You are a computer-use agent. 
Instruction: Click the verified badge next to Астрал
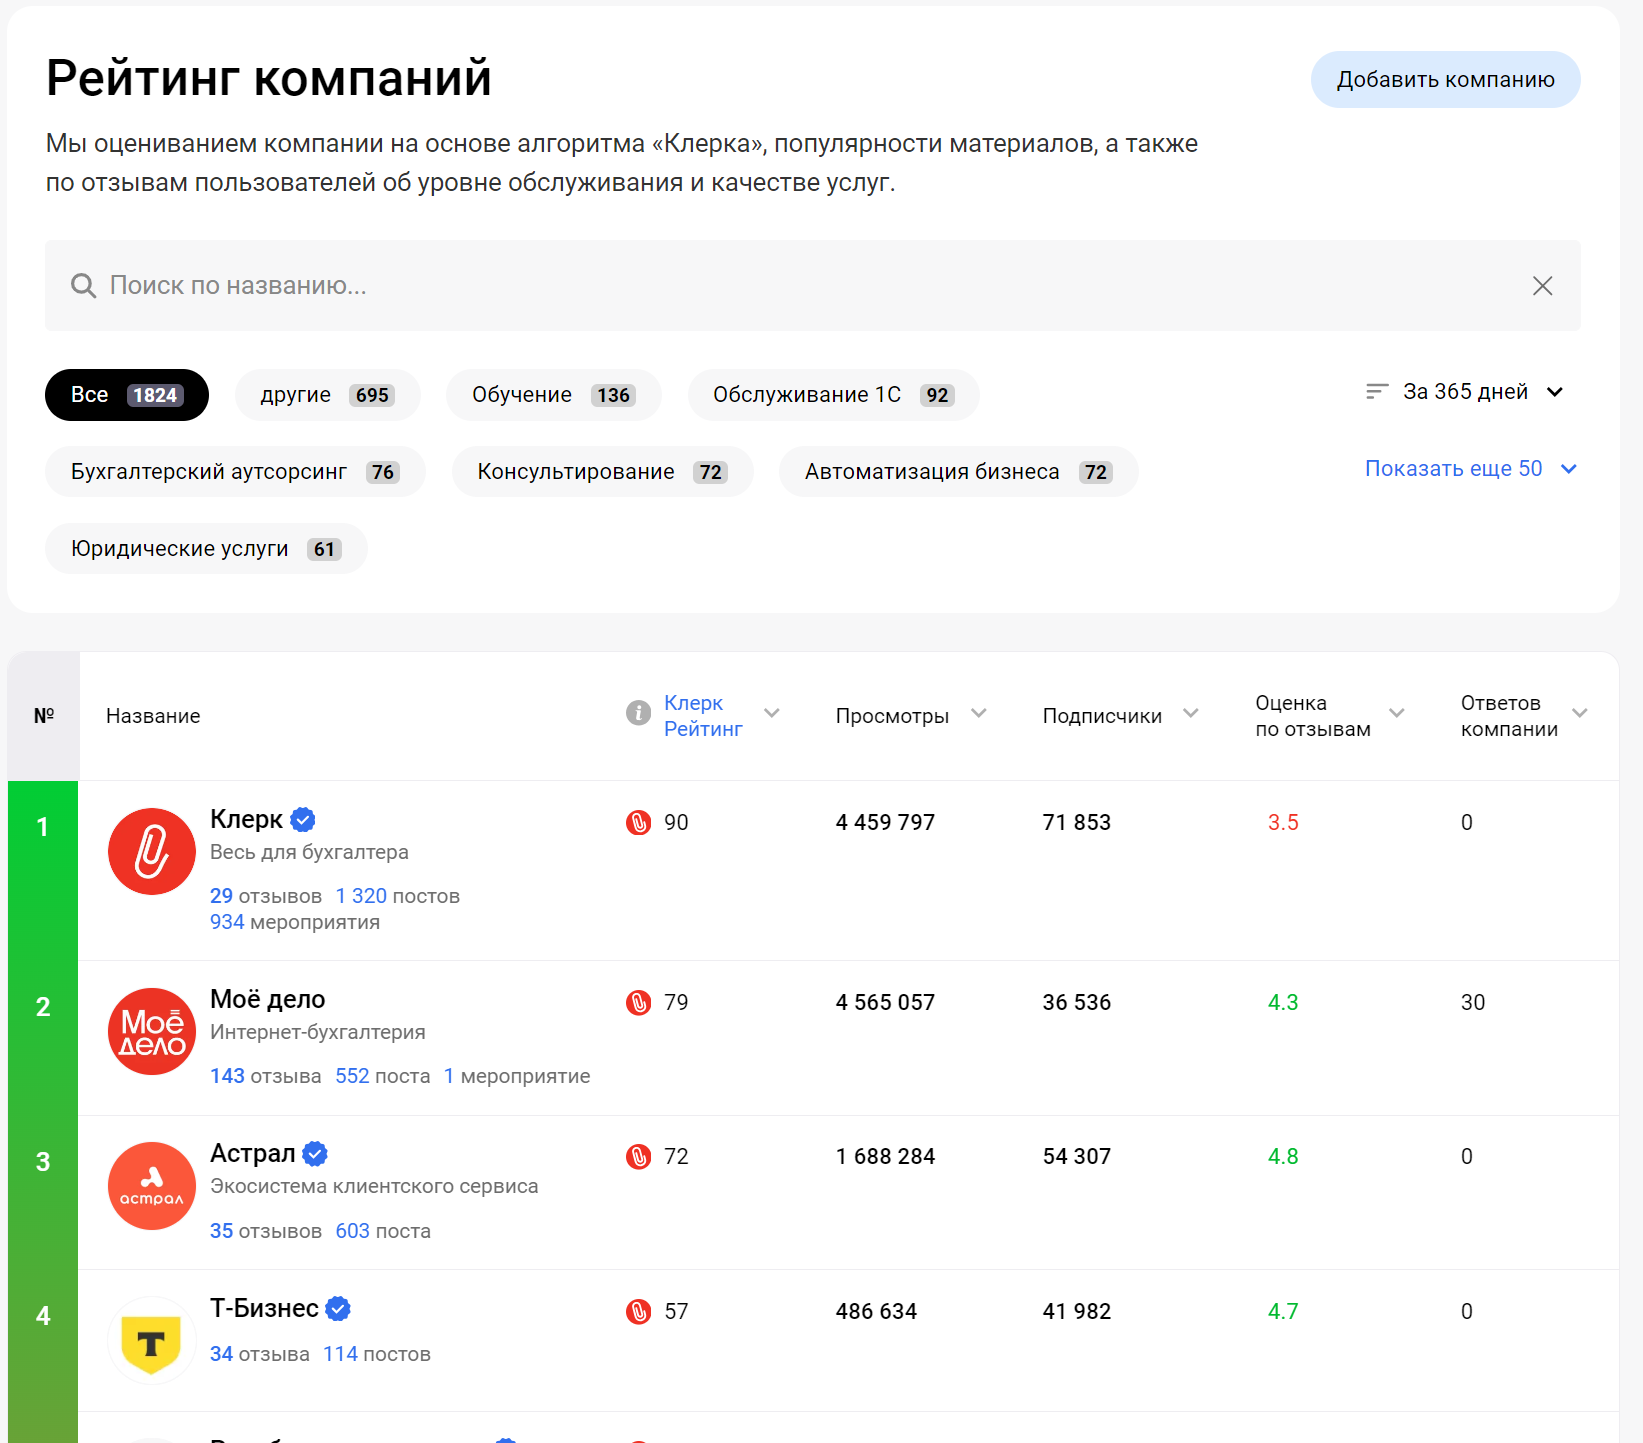[x=315, y=1154]
